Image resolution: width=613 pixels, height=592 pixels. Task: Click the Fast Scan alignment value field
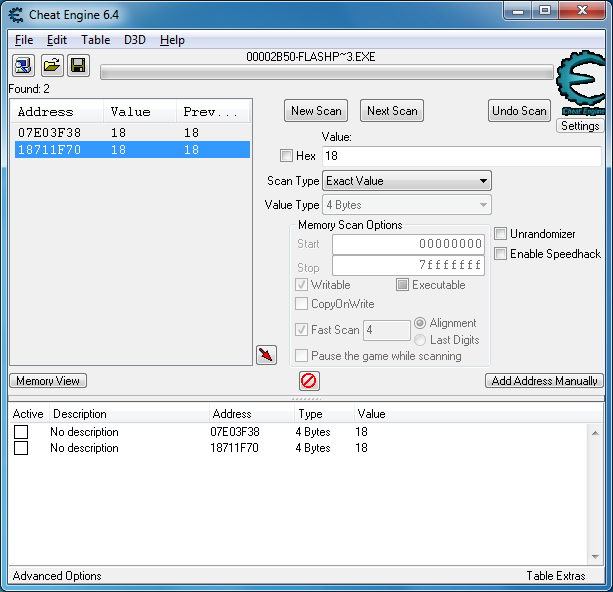click(386, 330)
